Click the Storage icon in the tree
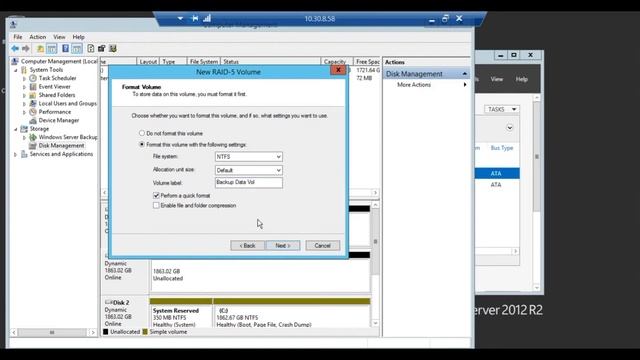 point(24,129)
